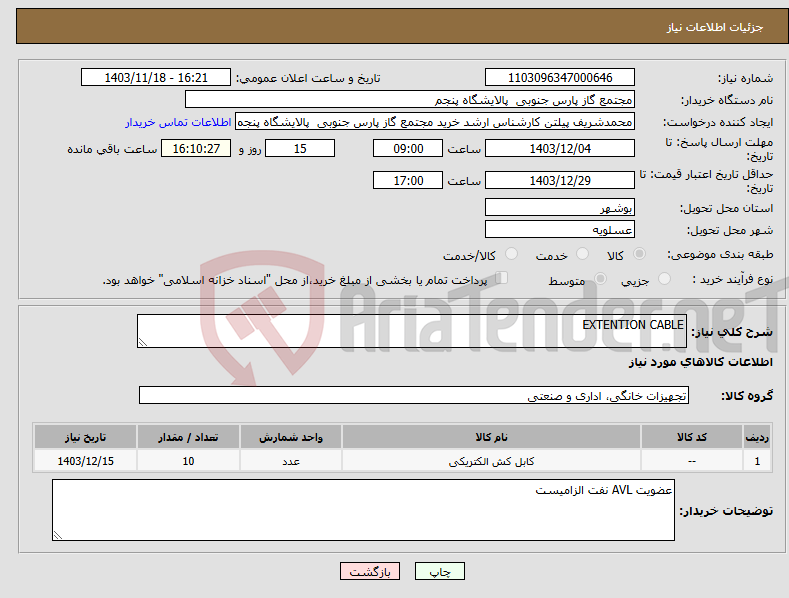Click the شرح کلی نیاز label
The image size is (789, 598).
732,332
